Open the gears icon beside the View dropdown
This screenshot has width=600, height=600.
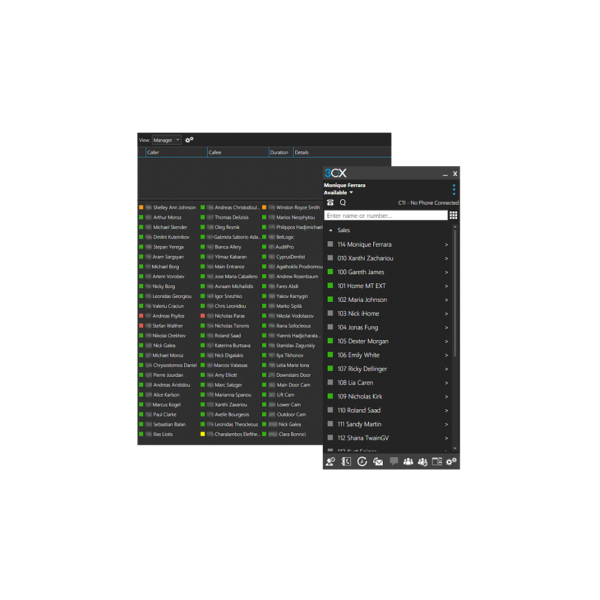coord(189,140)
